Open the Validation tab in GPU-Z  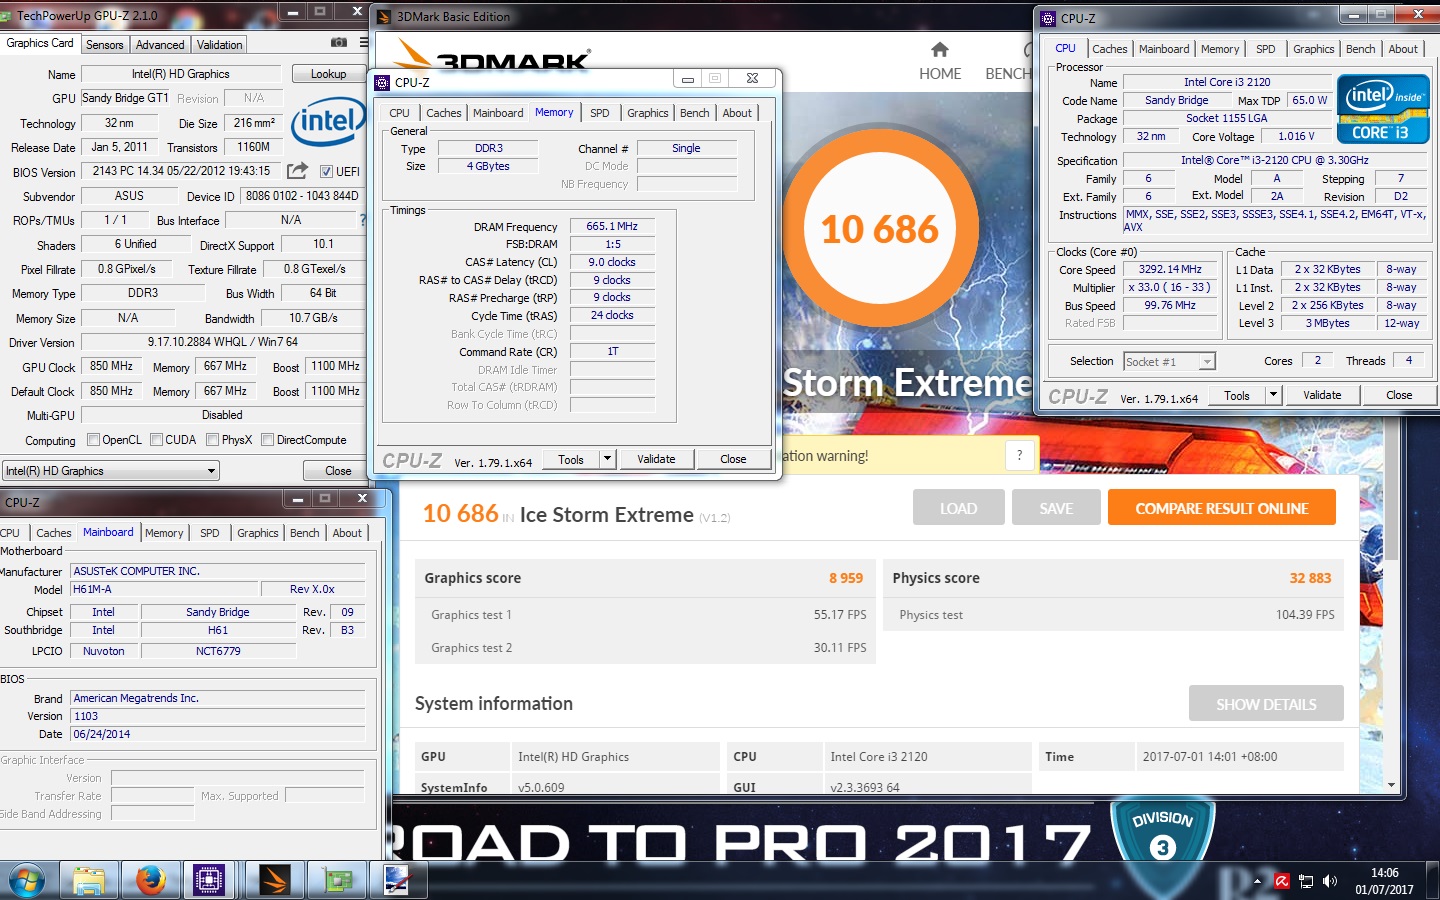pyautogui.click(x=219, y=44)
